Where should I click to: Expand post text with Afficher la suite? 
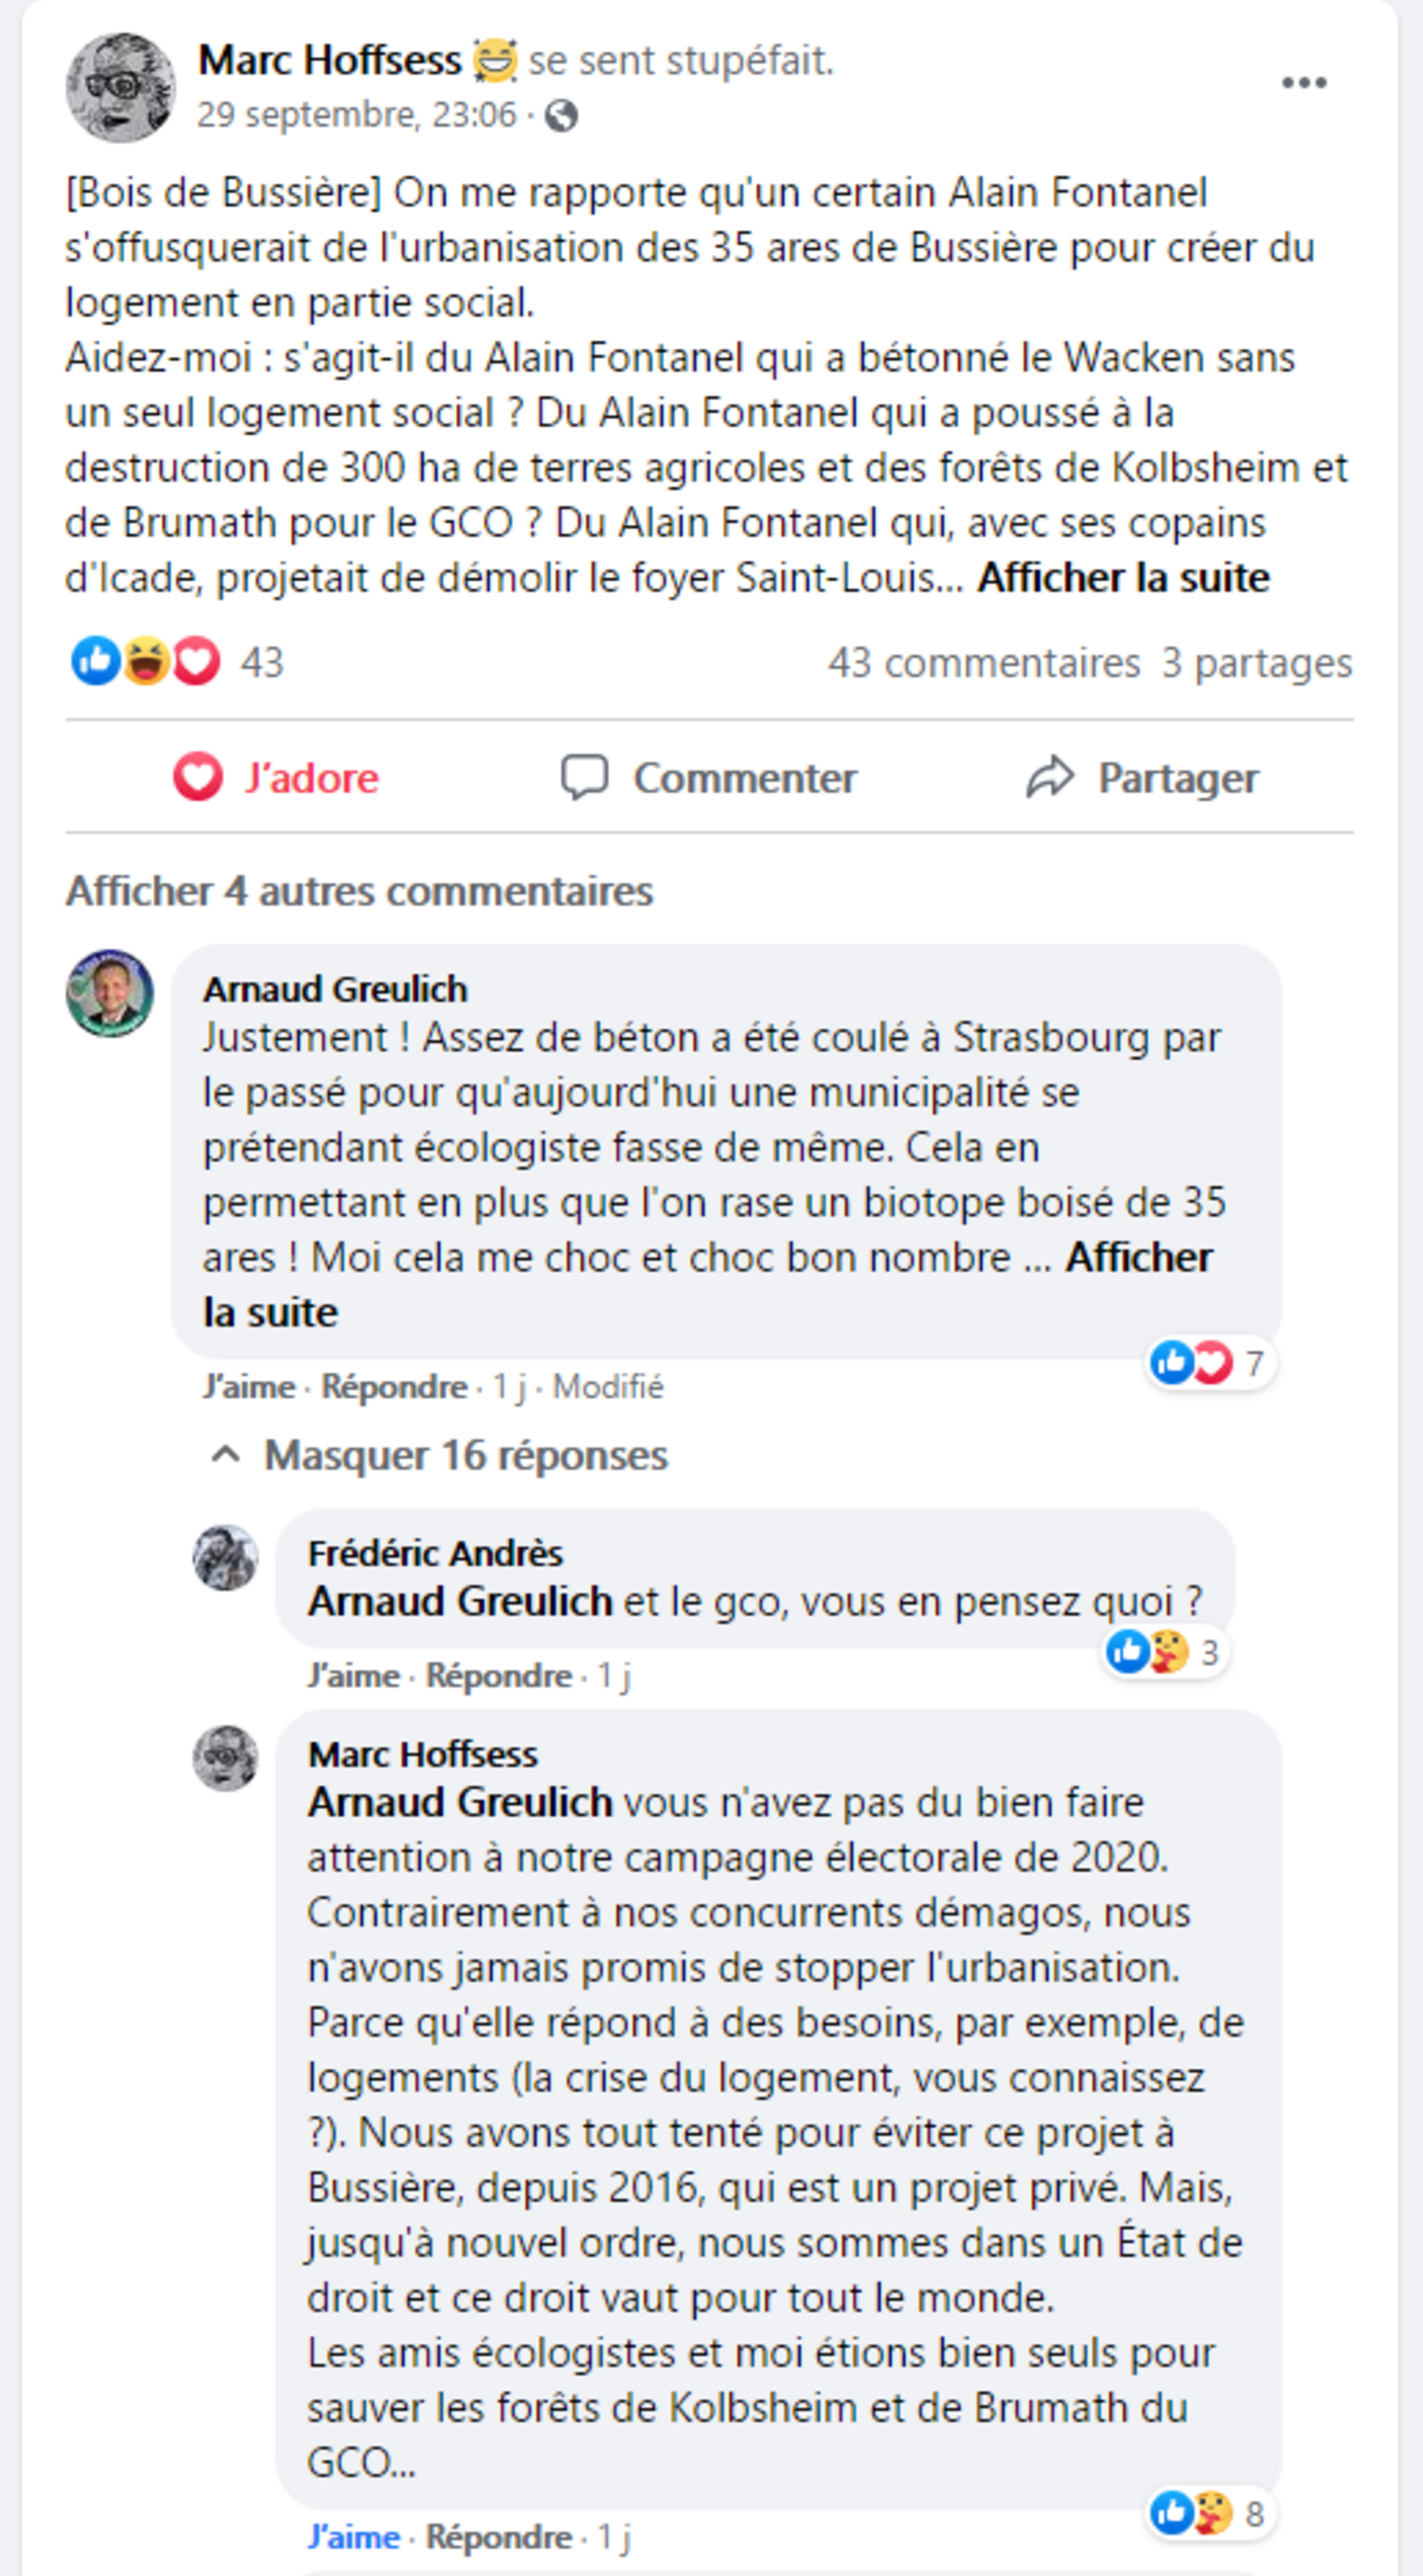[x=1123, y=578]
